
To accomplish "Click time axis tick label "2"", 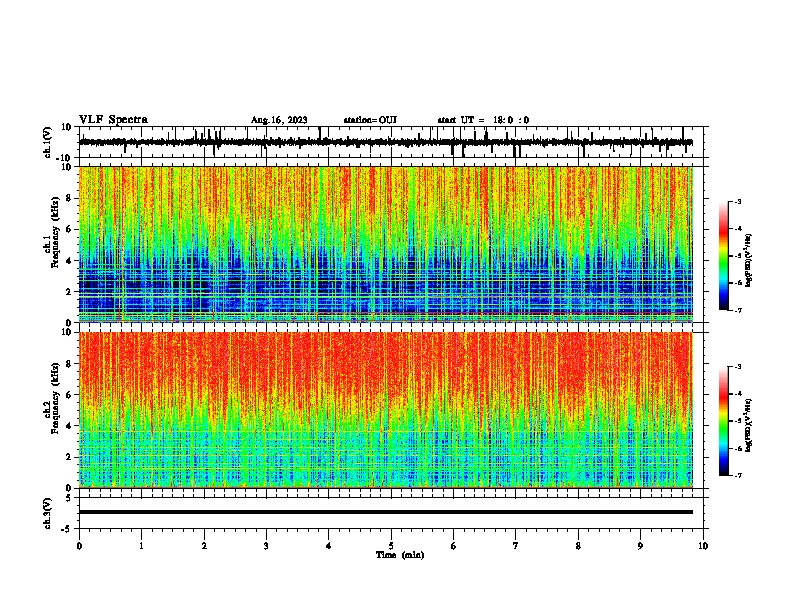I will pos(204,546).
